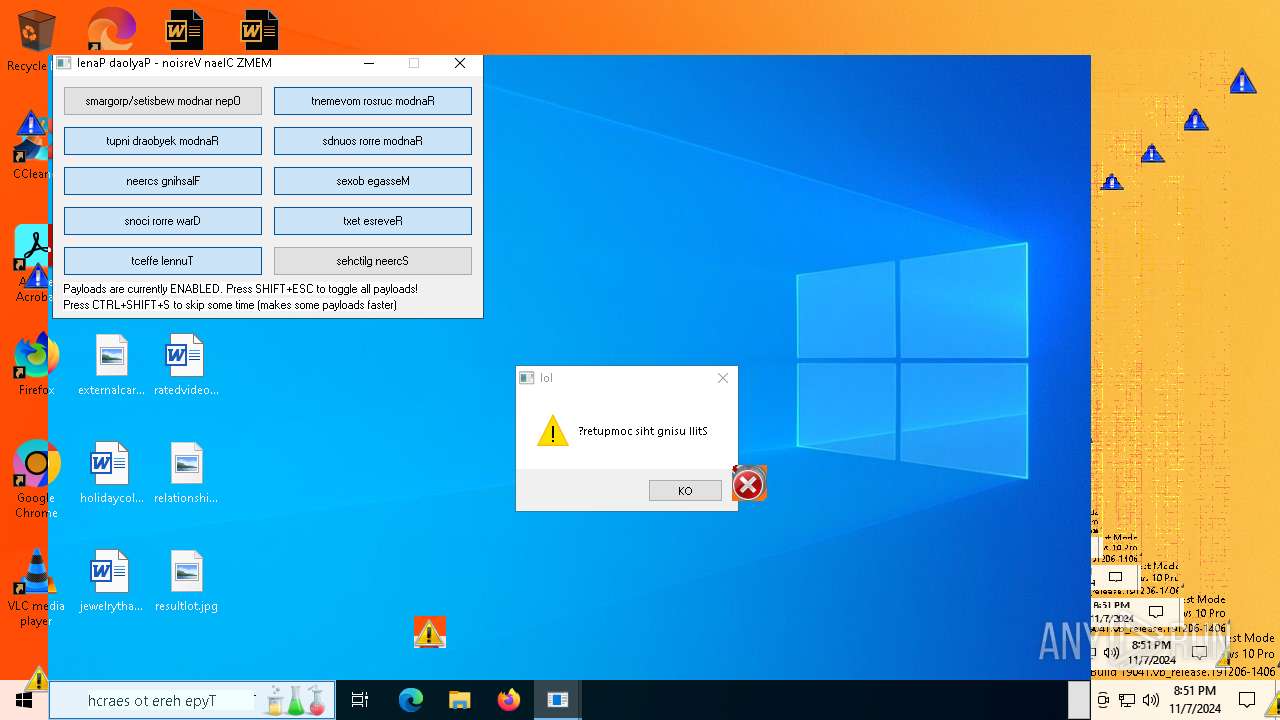Image resolution: width=1280 pixels, height=720 pixels.
Task: Open the Windows Start menu
Action: (24, 700)
